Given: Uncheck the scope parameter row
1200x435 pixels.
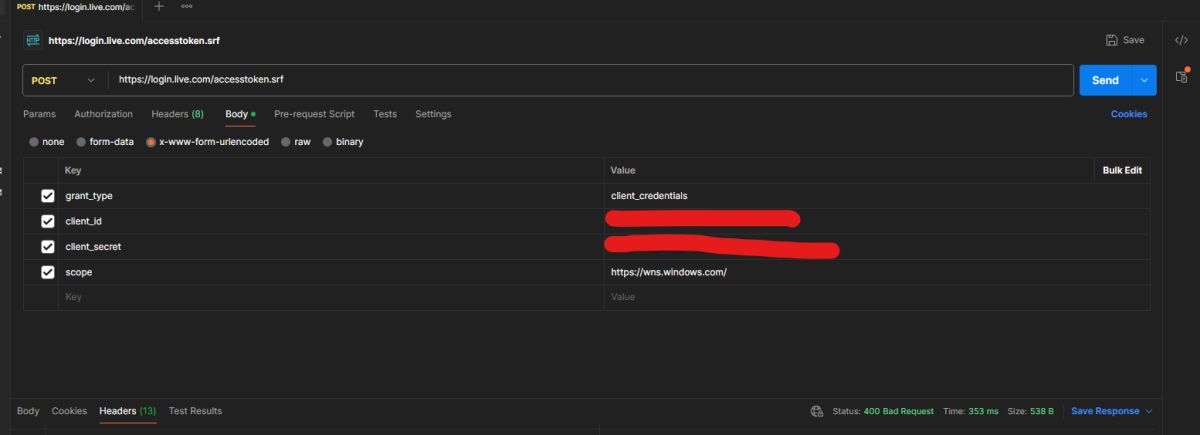Looking at the screenshot, I should pyautogui.click(x=47, y=272).
